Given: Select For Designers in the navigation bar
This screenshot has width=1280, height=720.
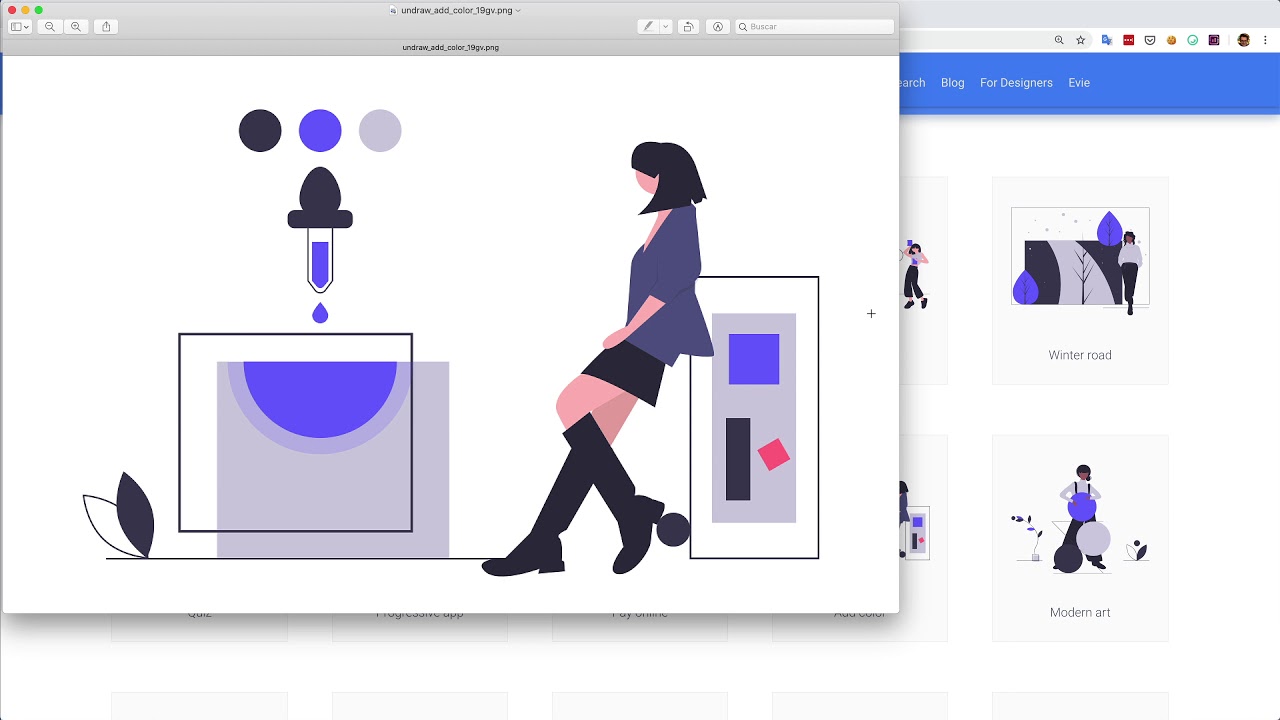Looking at the screenshot, I should point(1016,83).
